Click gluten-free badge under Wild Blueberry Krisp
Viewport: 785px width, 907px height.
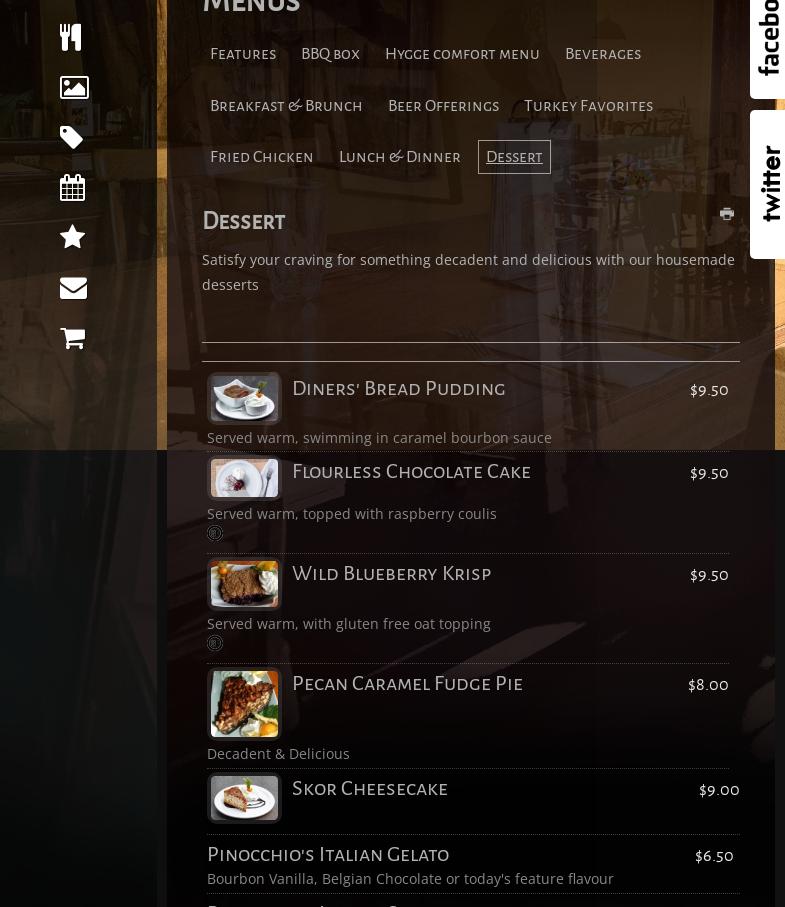(x=215, y=643)
